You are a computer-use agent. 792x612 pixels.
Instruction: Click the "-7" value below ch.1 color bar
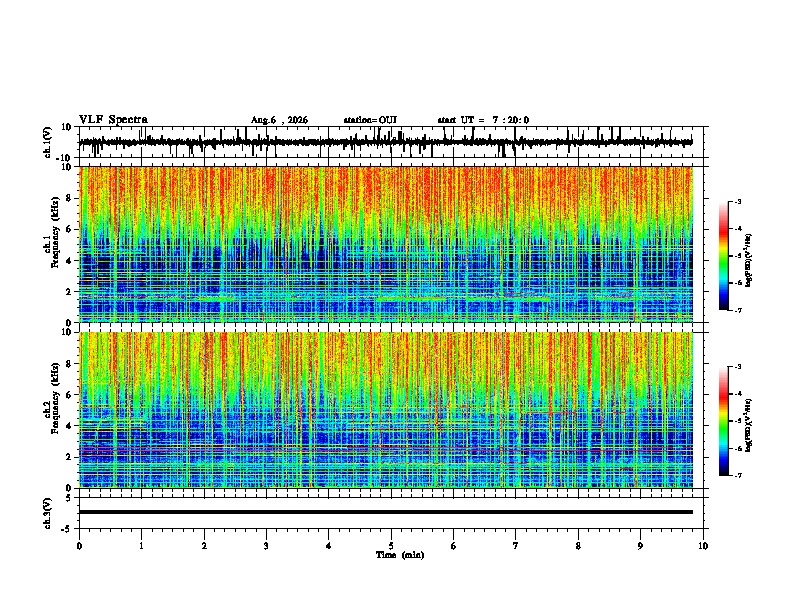pyautogui.click(x=738, y=310)
